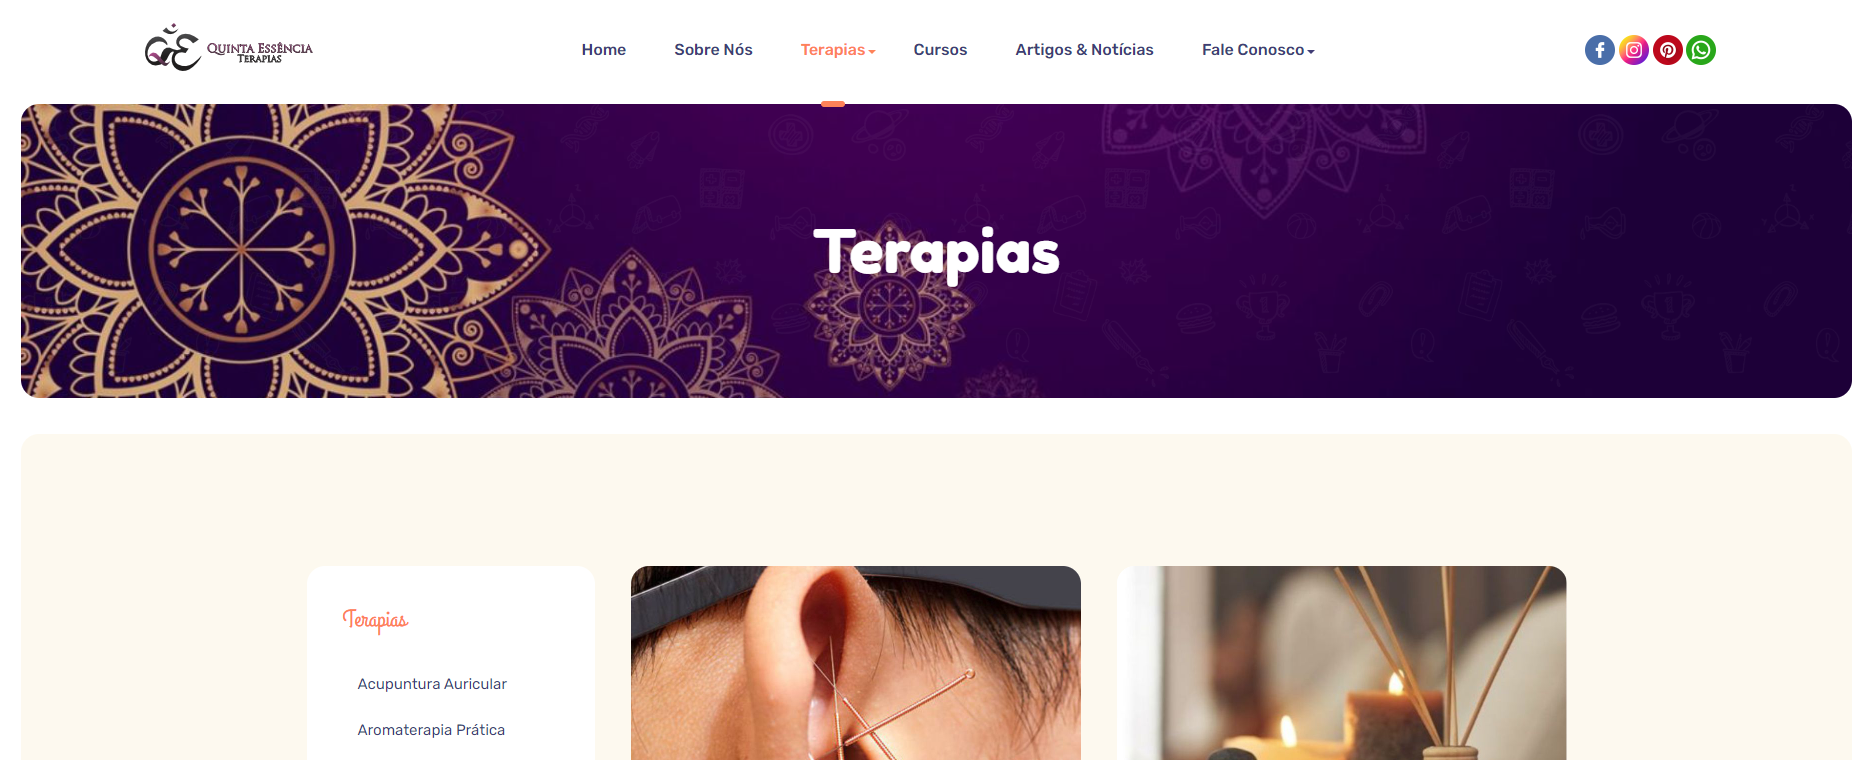Open the Fale Conosco menu
This screenshot has width=1864, height=760.
point(1253,50)
